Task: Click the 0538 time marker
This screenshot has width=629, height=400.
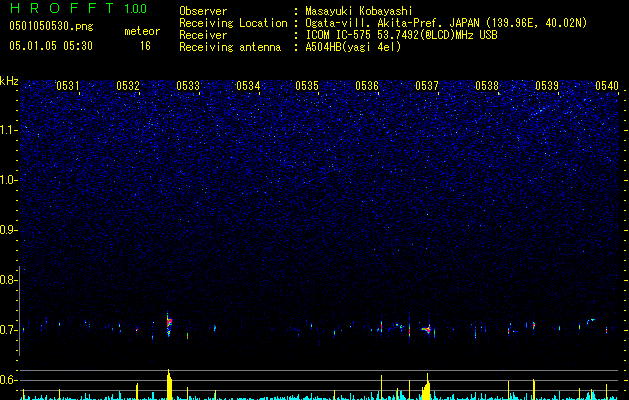Action: click(487, 86)
